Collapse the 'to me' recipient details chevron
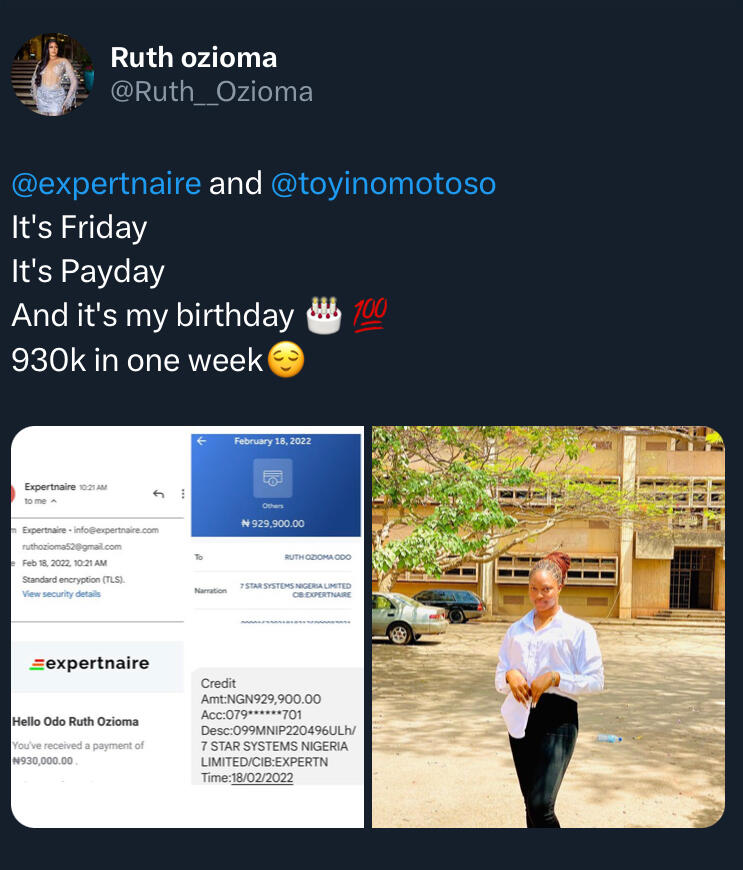Viewport: 743px width, 870px height. pos(54,501)
